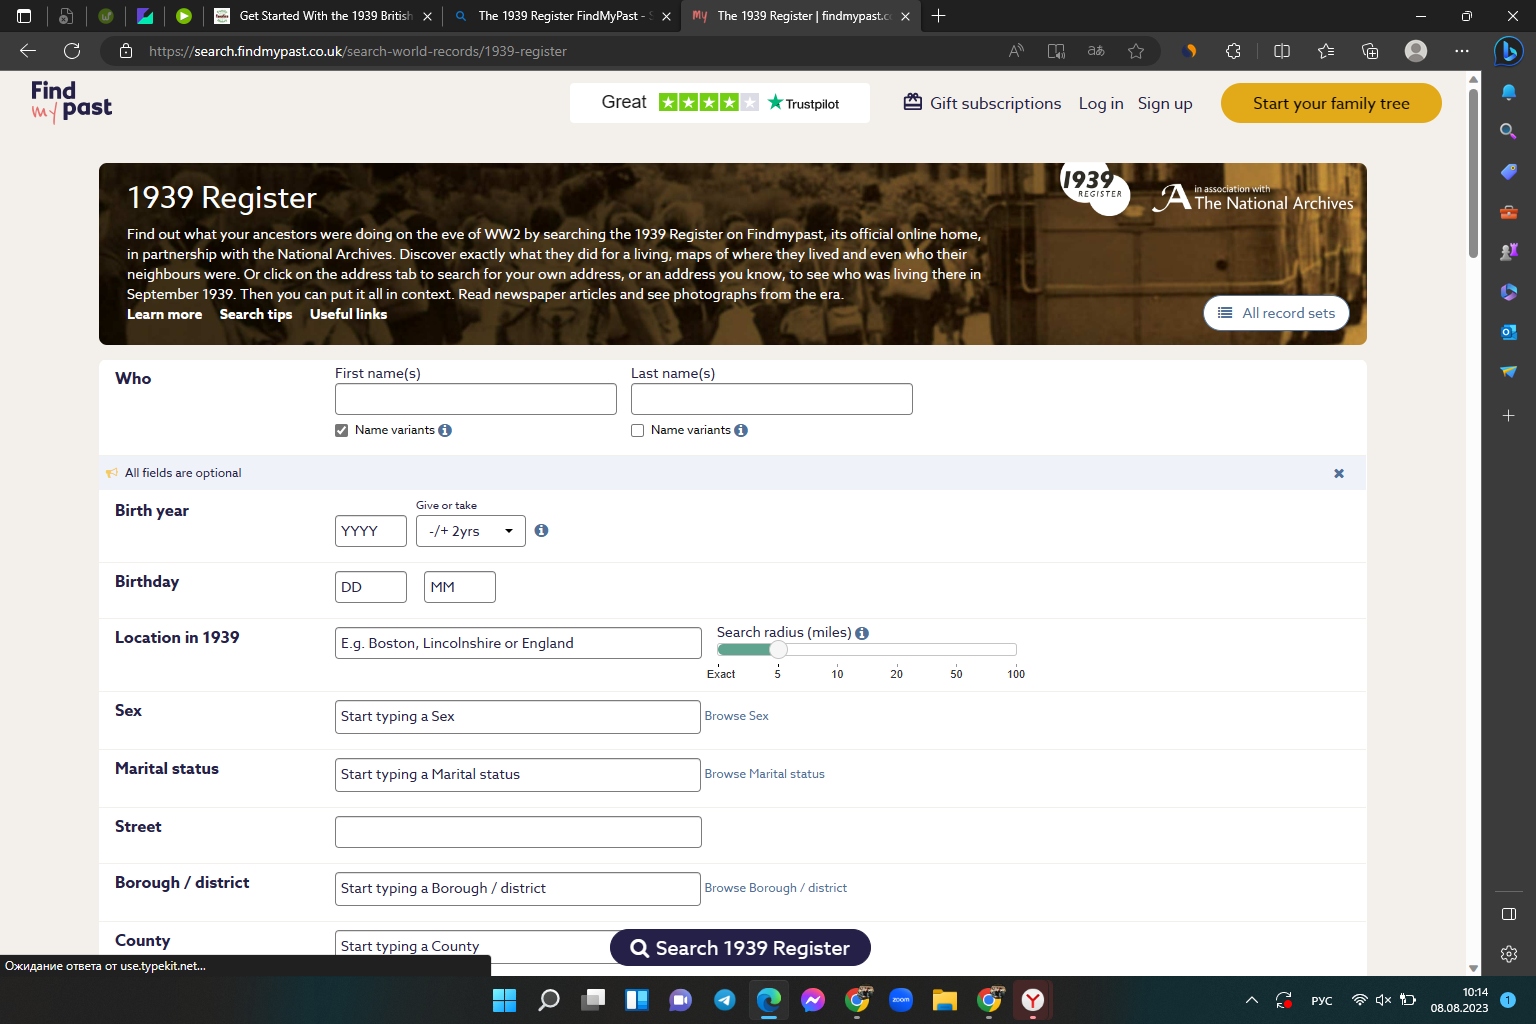Show search radius info icon
This screenshot has width=1536, height=1024.
tap(862, 633)
